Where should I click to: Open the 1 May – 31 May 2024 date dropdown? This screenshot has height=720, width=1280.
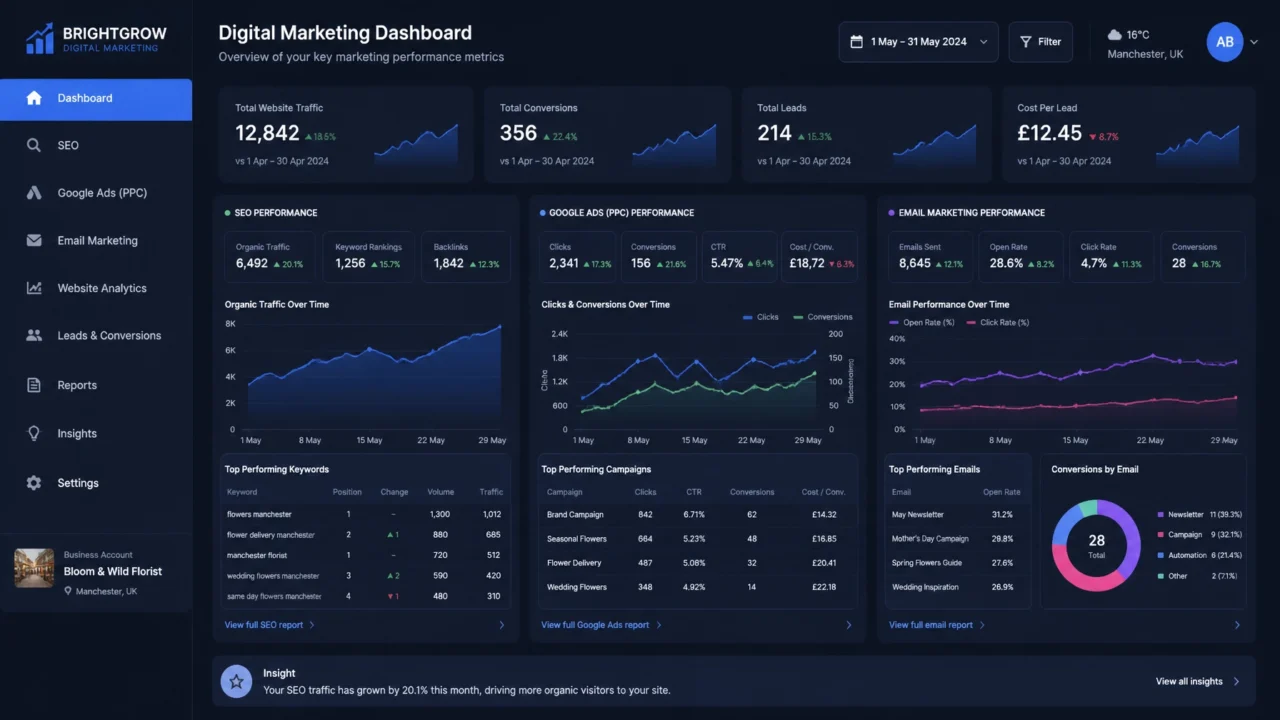(x=918, y=42)
